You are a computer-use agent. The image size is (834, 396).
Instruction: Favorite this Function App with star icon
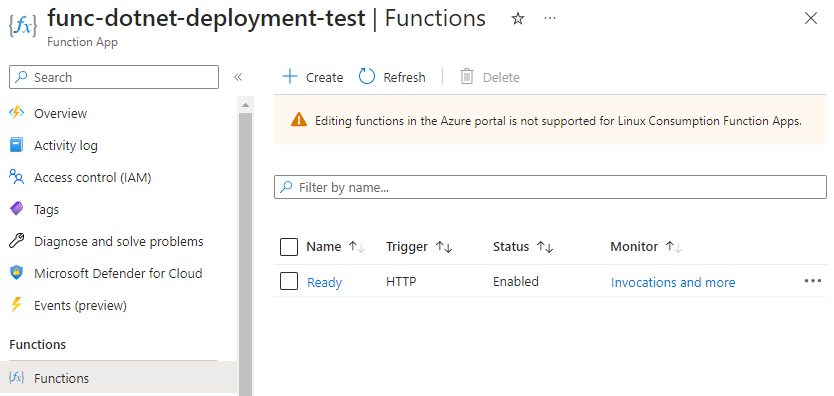[x=518, y=19]
